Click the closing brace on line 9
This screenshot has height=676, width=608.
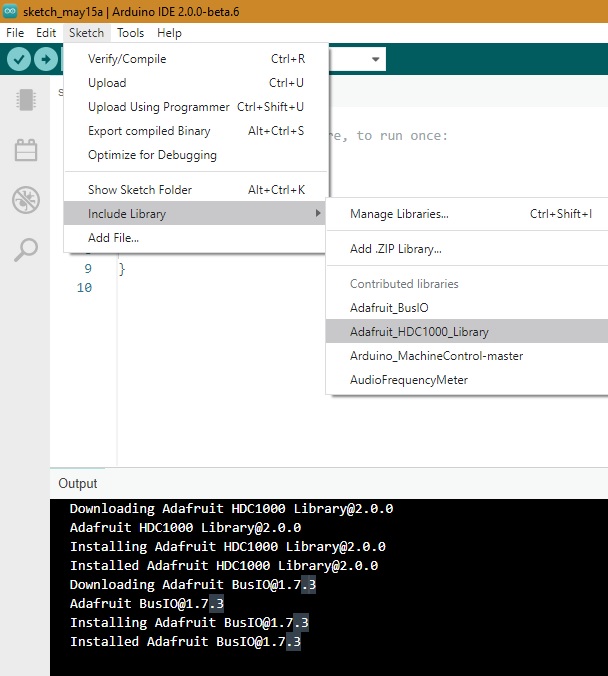[122, 269]
